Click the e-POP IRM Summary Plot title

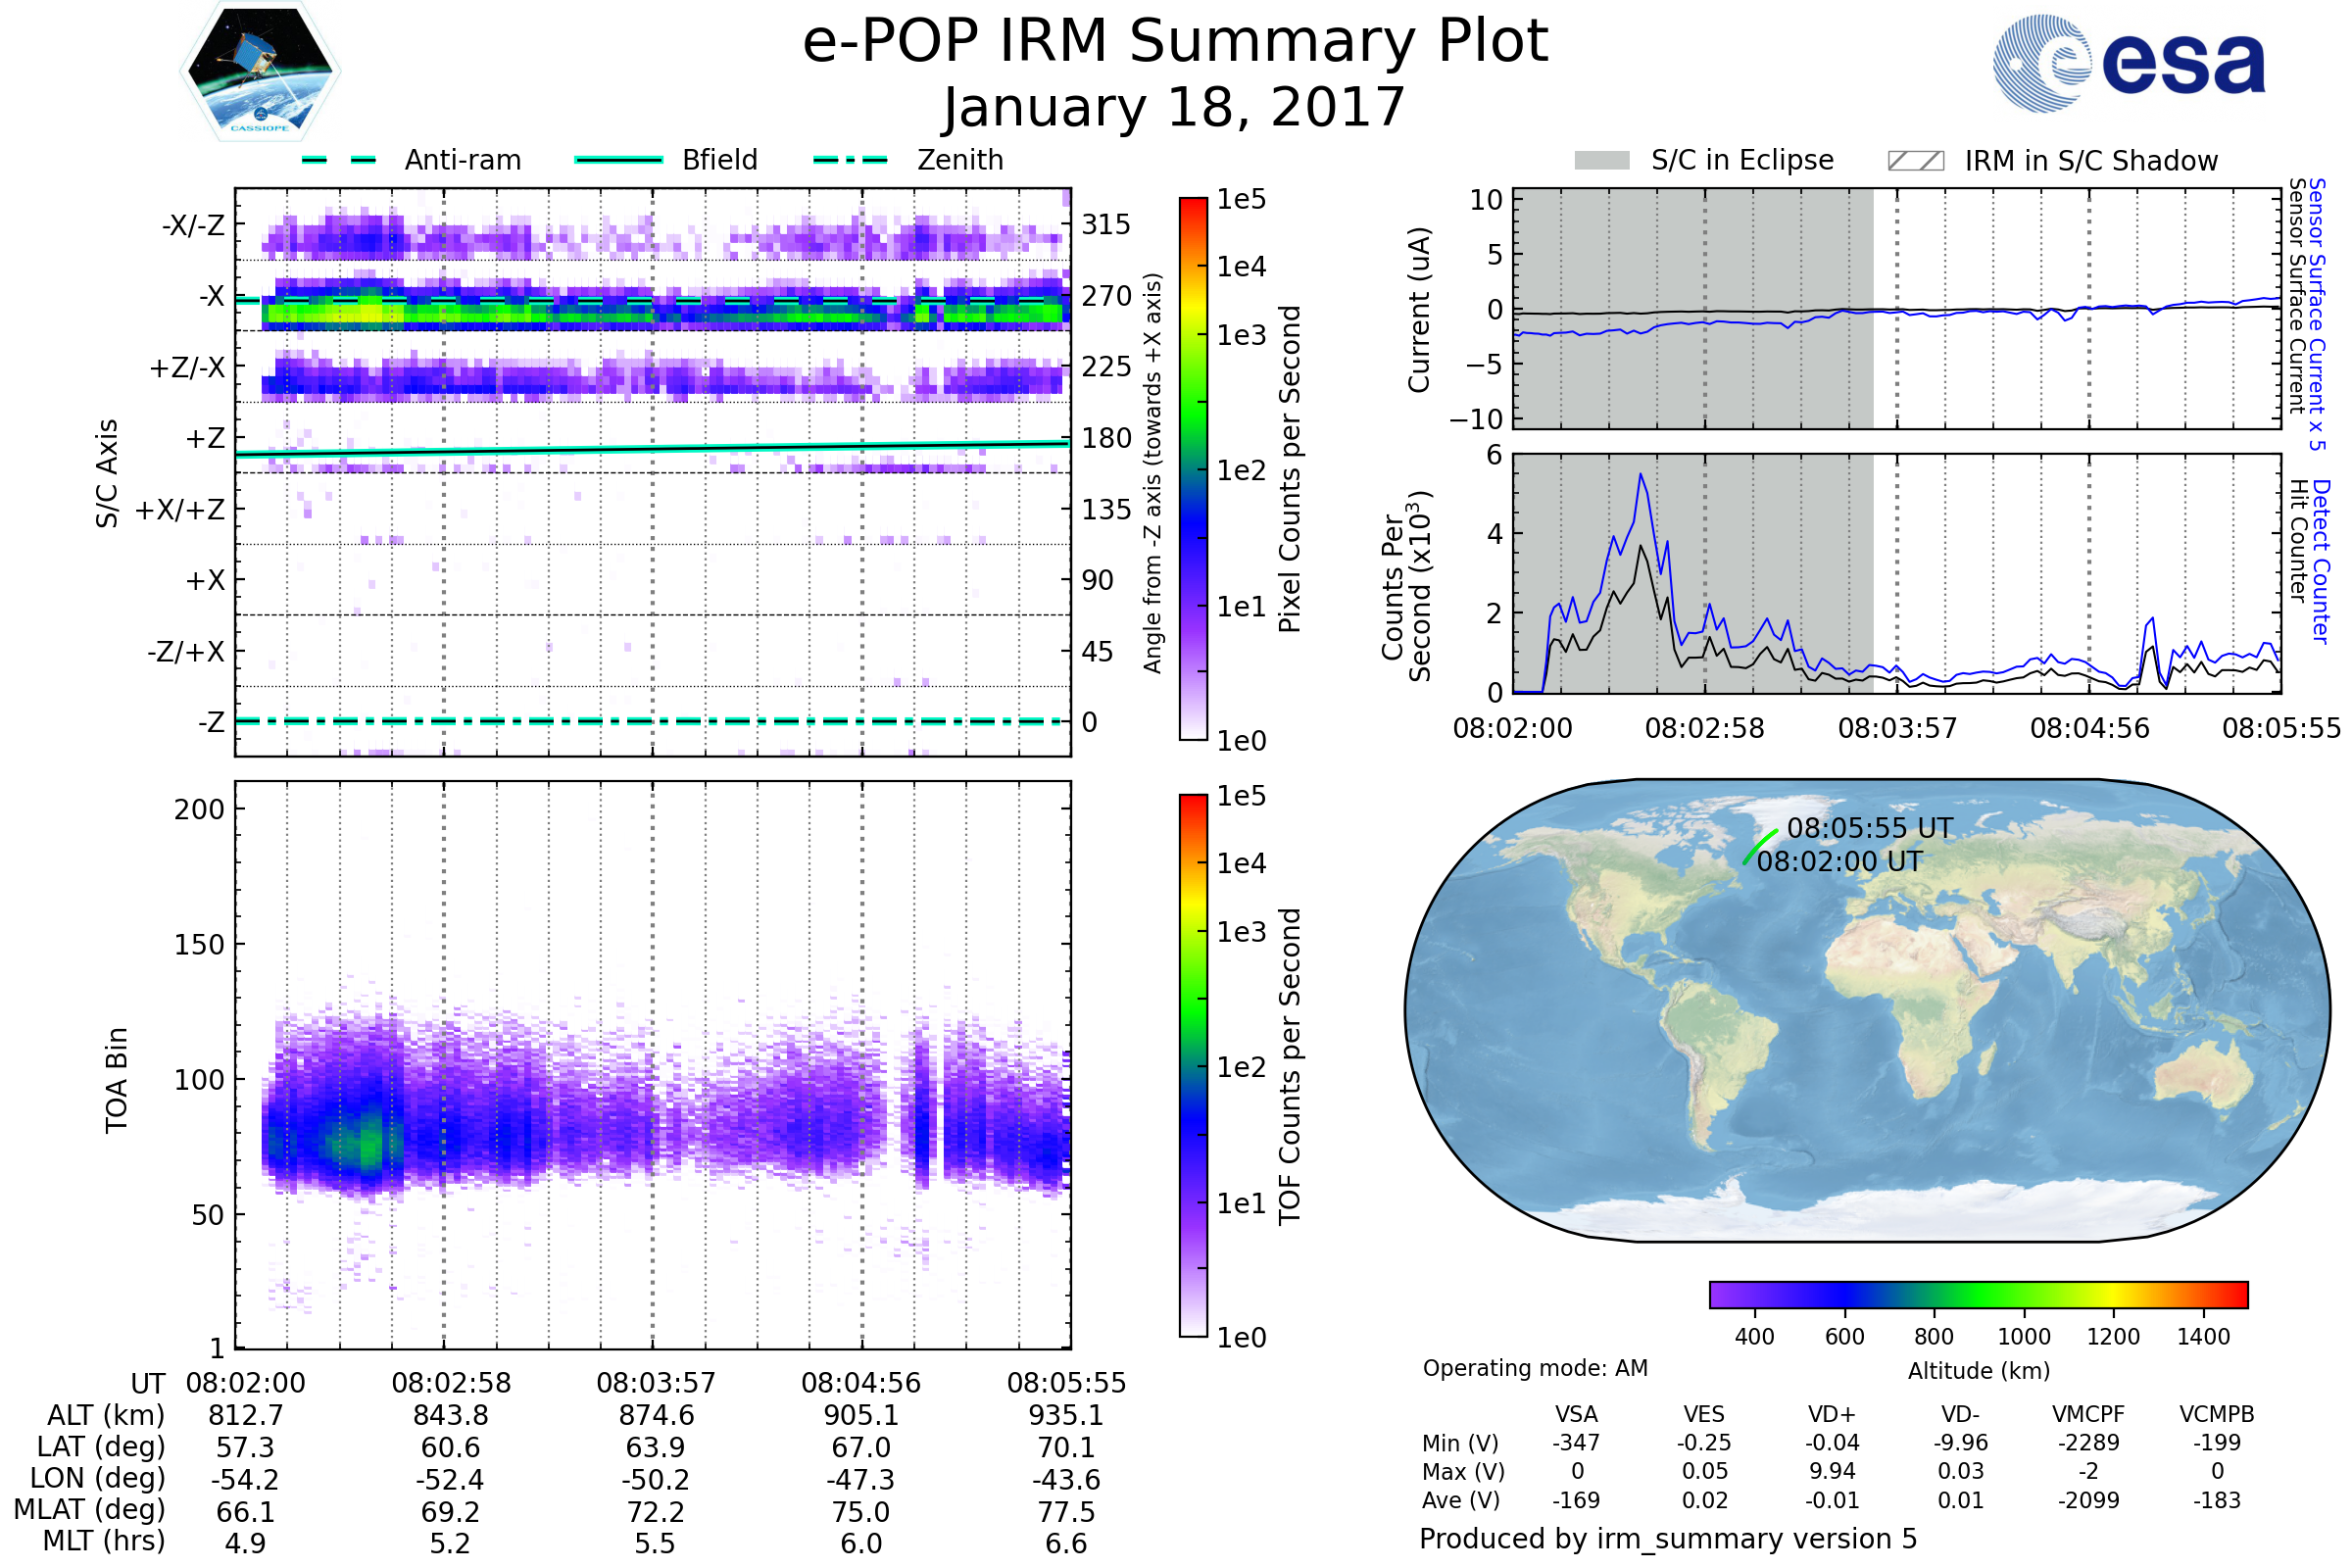tap(1175, 42)
